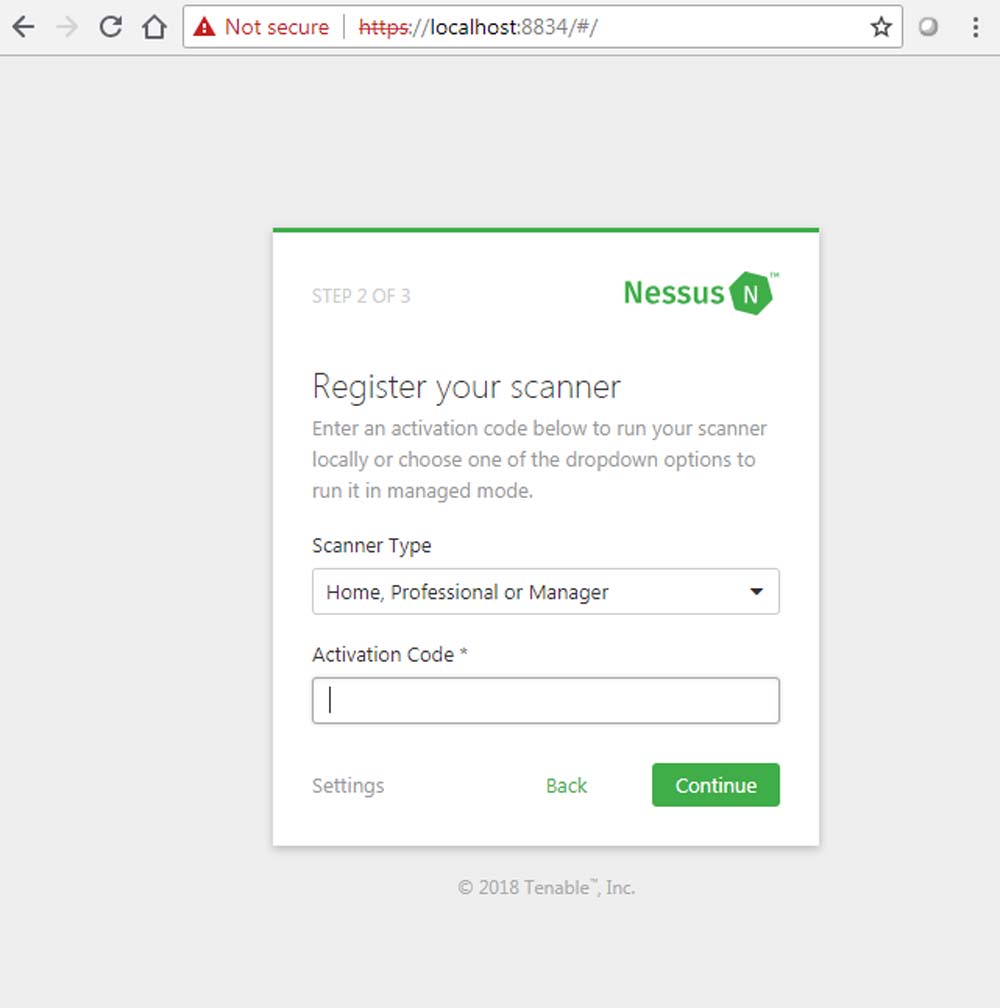1000x1008 pixels.
Task: Open the Settings link
Action: 348,786
